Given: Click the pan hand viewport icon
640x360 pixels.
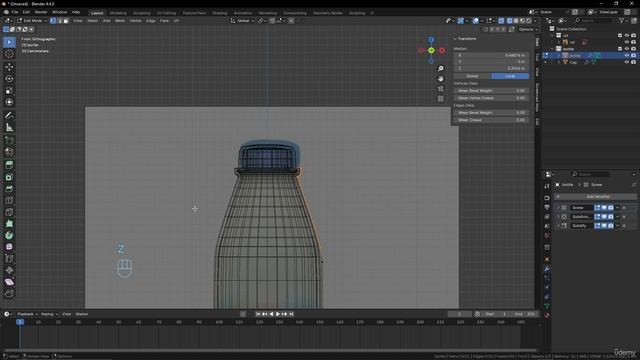Looking at the screenshot, I should coord(441,78).
